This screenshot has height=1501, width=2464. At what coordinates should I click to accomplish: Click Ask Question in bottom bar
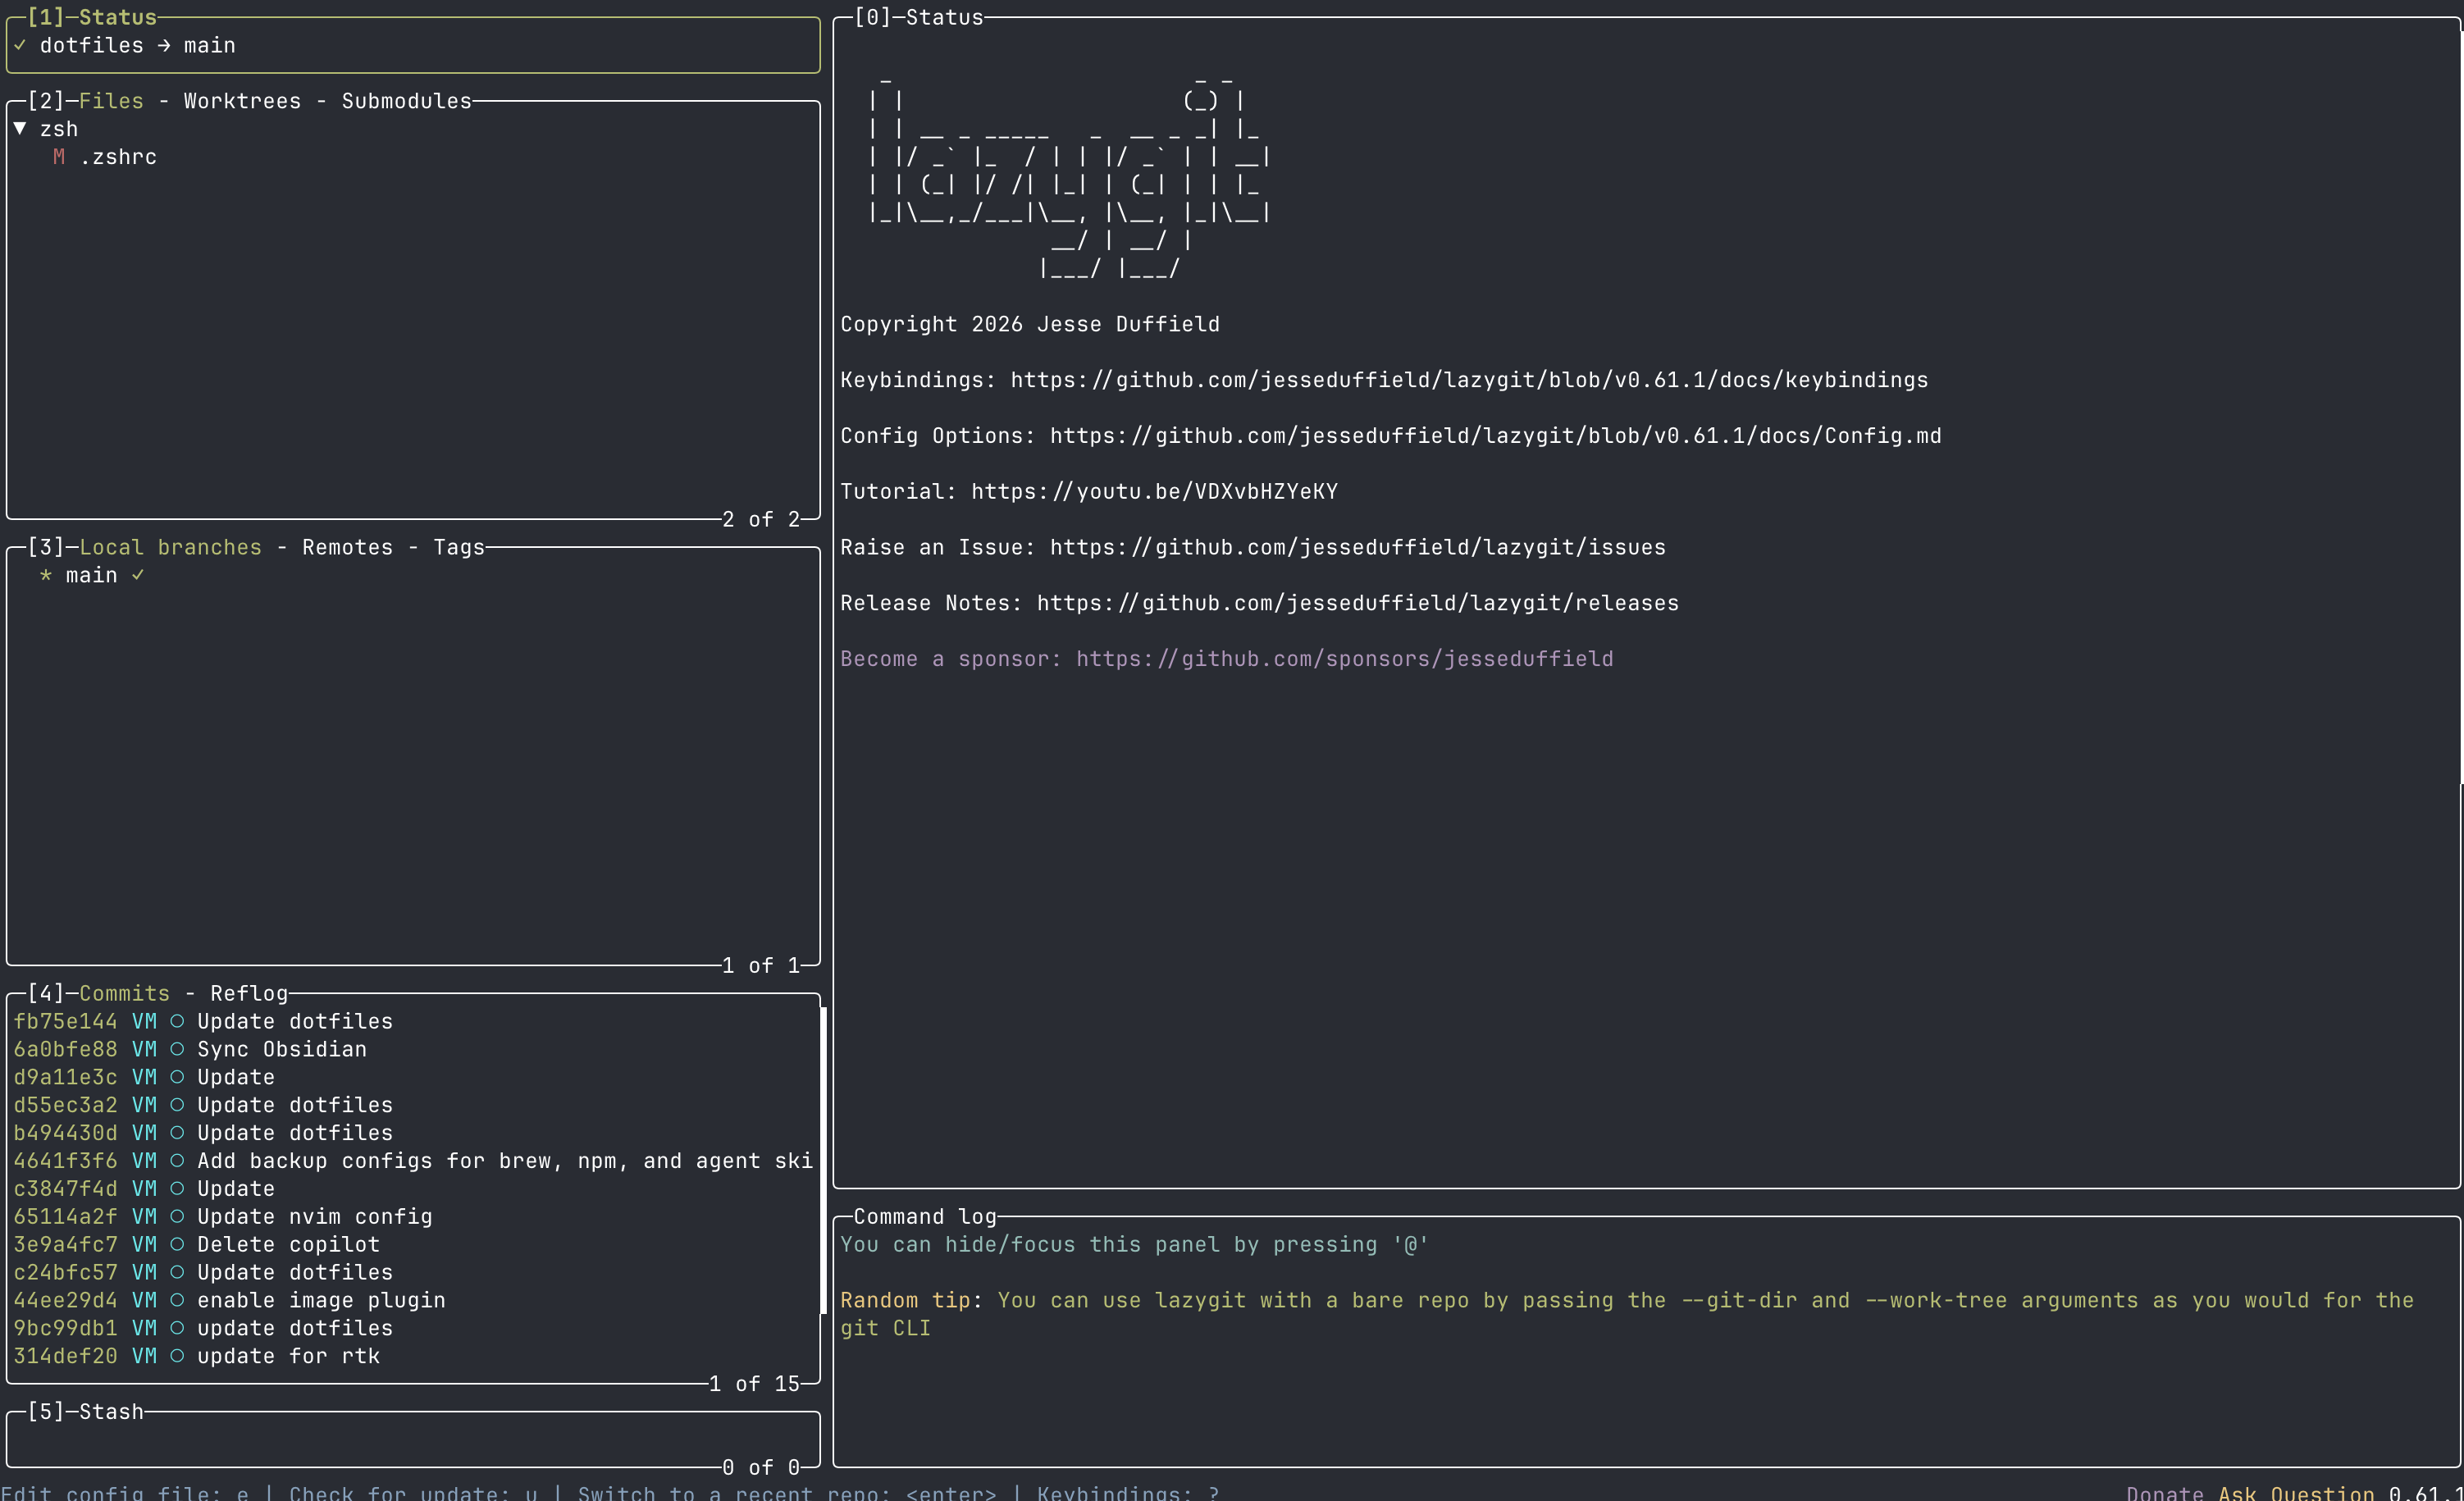[2295, 1492]
